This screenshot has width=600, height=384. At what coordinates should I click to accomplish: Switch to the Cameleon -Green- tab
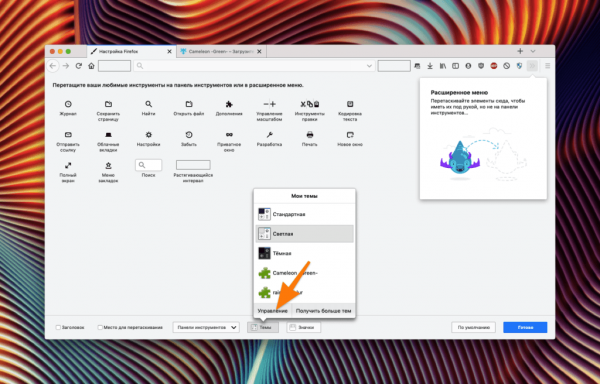coord(221,51)
